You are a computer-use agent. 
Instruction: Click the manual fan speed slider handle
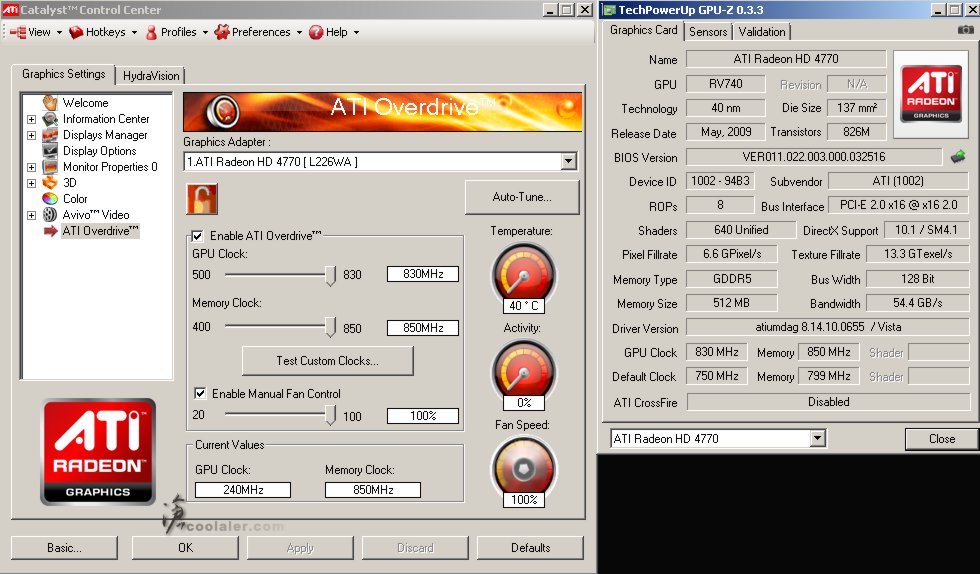(331, 415)
